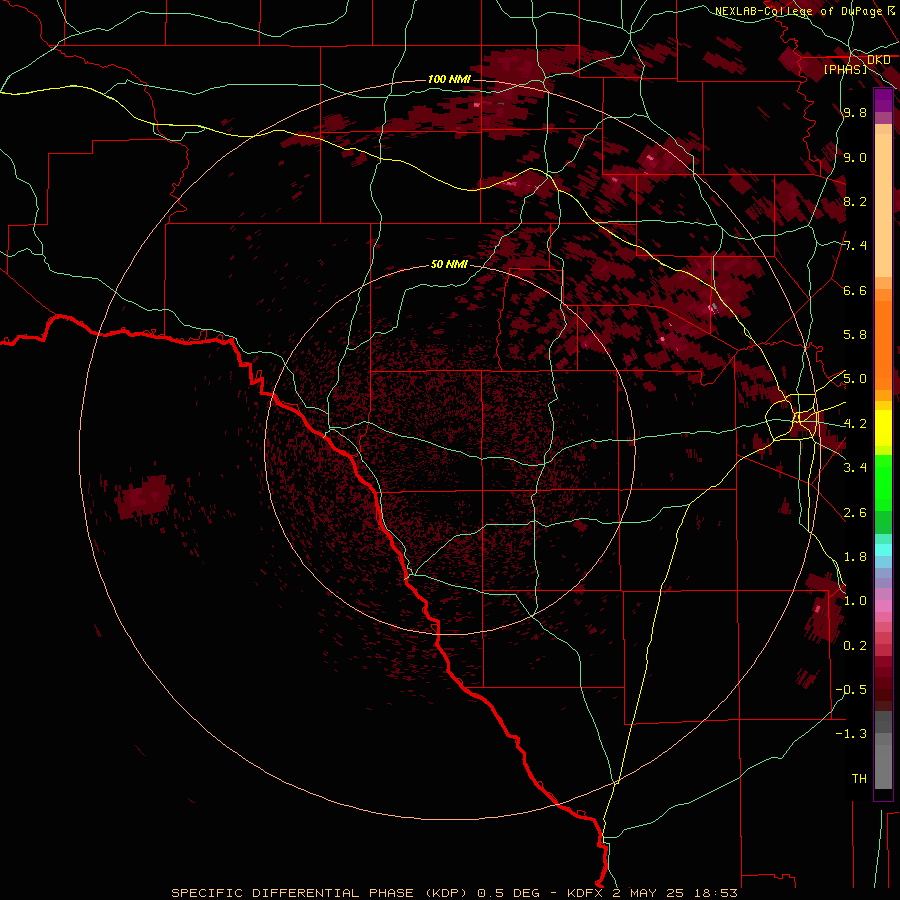Pick the bright yellow legend color segment
This screenshot has width=900, height=900.
[x=883, y=428]
